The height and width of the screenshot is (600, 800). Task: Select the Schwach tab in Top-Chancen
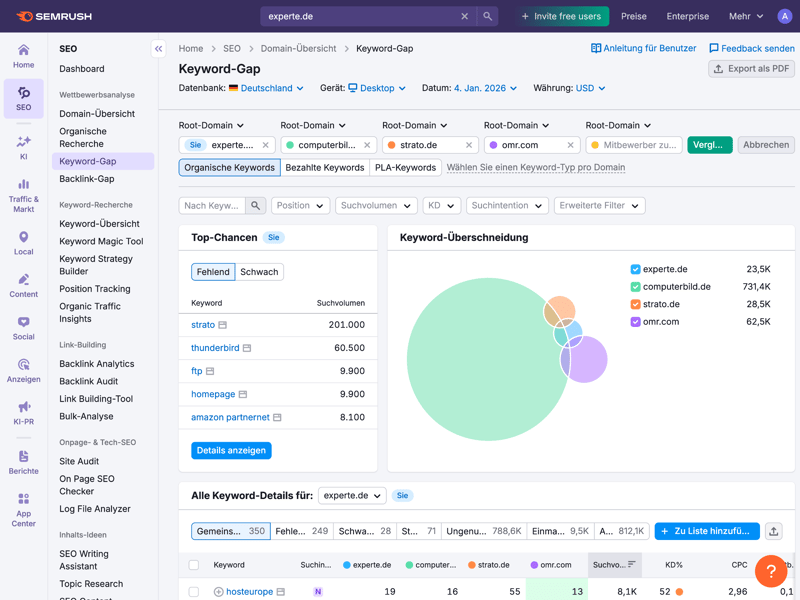point(259,272)
